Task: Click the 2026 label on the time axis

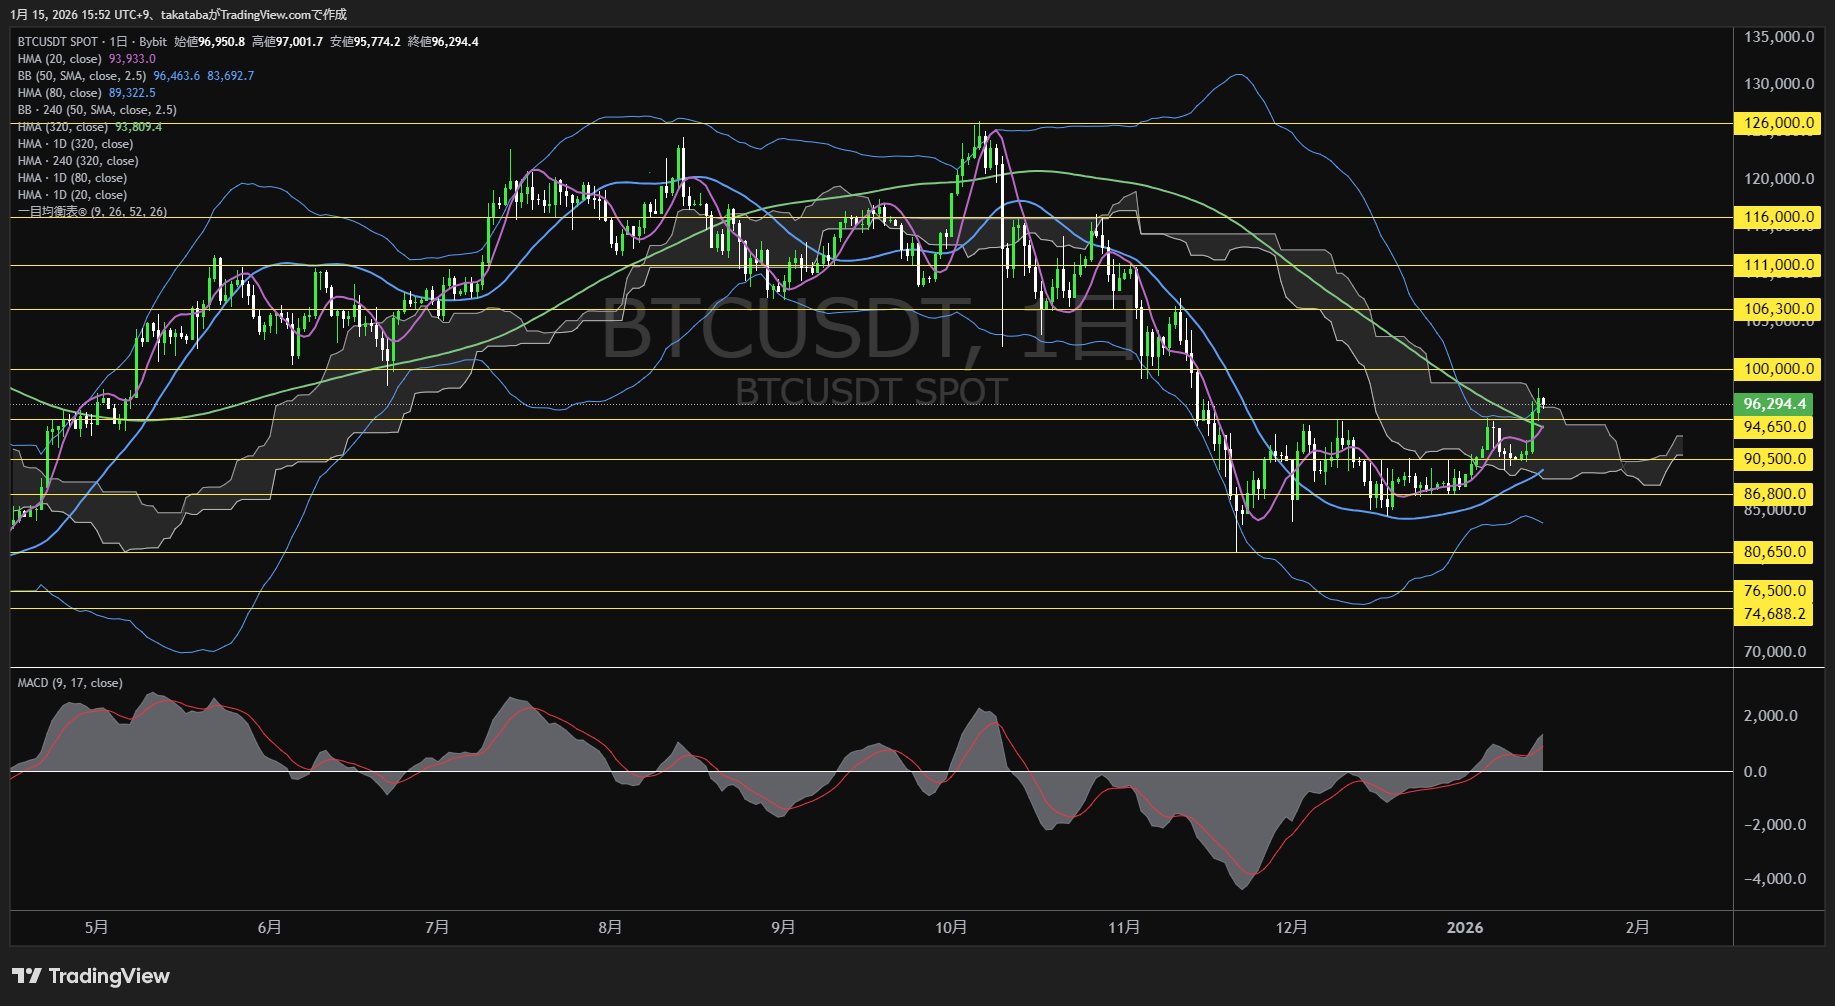Action: tap(1465, 927)
